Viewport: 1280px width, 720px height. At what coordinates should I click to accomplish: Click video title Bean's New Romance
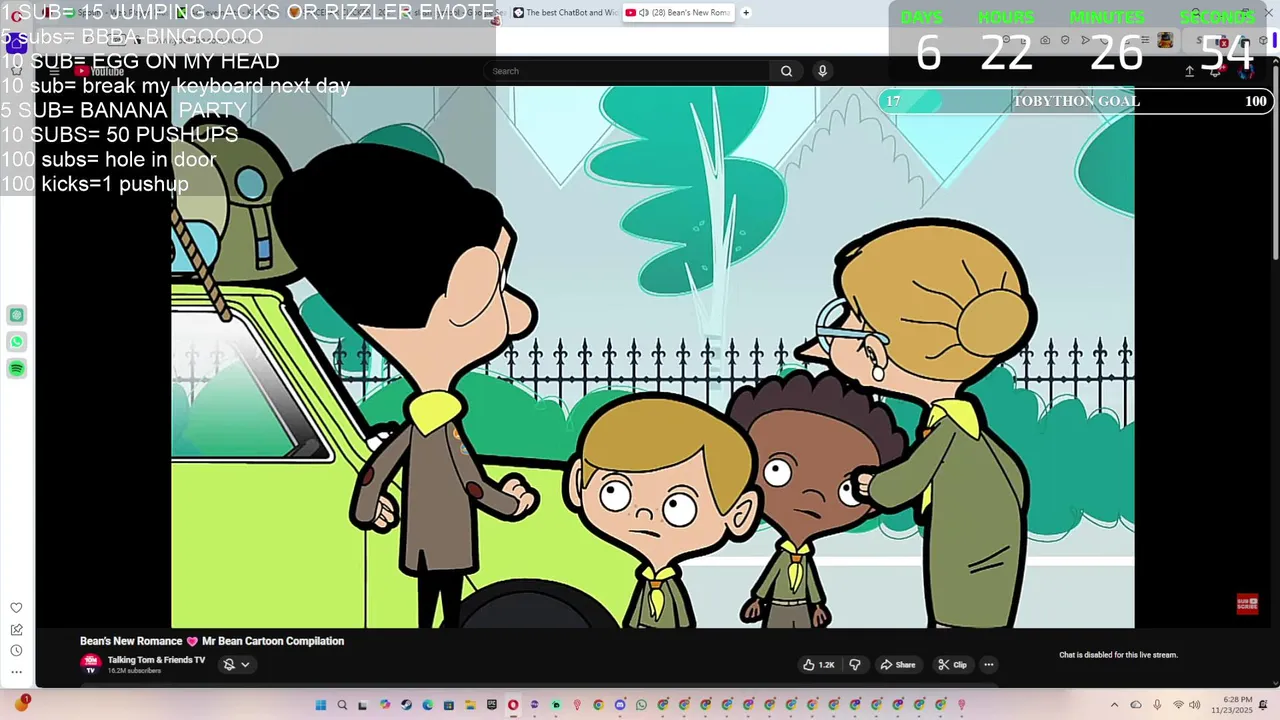tap(212, 641)
